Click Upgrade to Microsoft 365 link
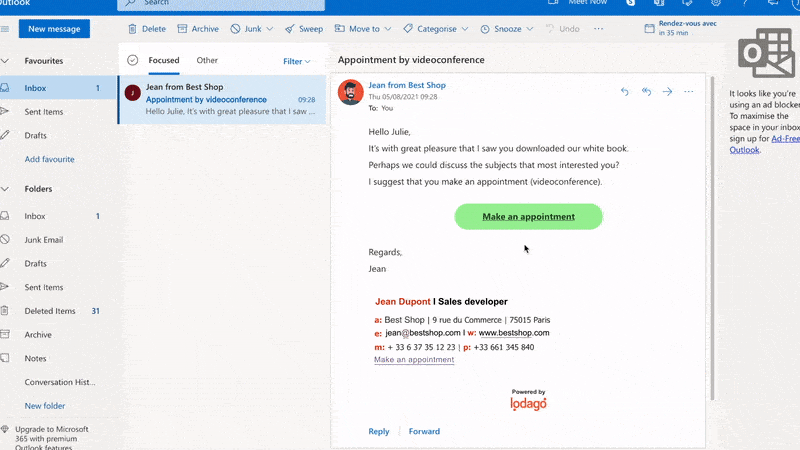The width and height of the screenshot is (800, 450). 52,438
